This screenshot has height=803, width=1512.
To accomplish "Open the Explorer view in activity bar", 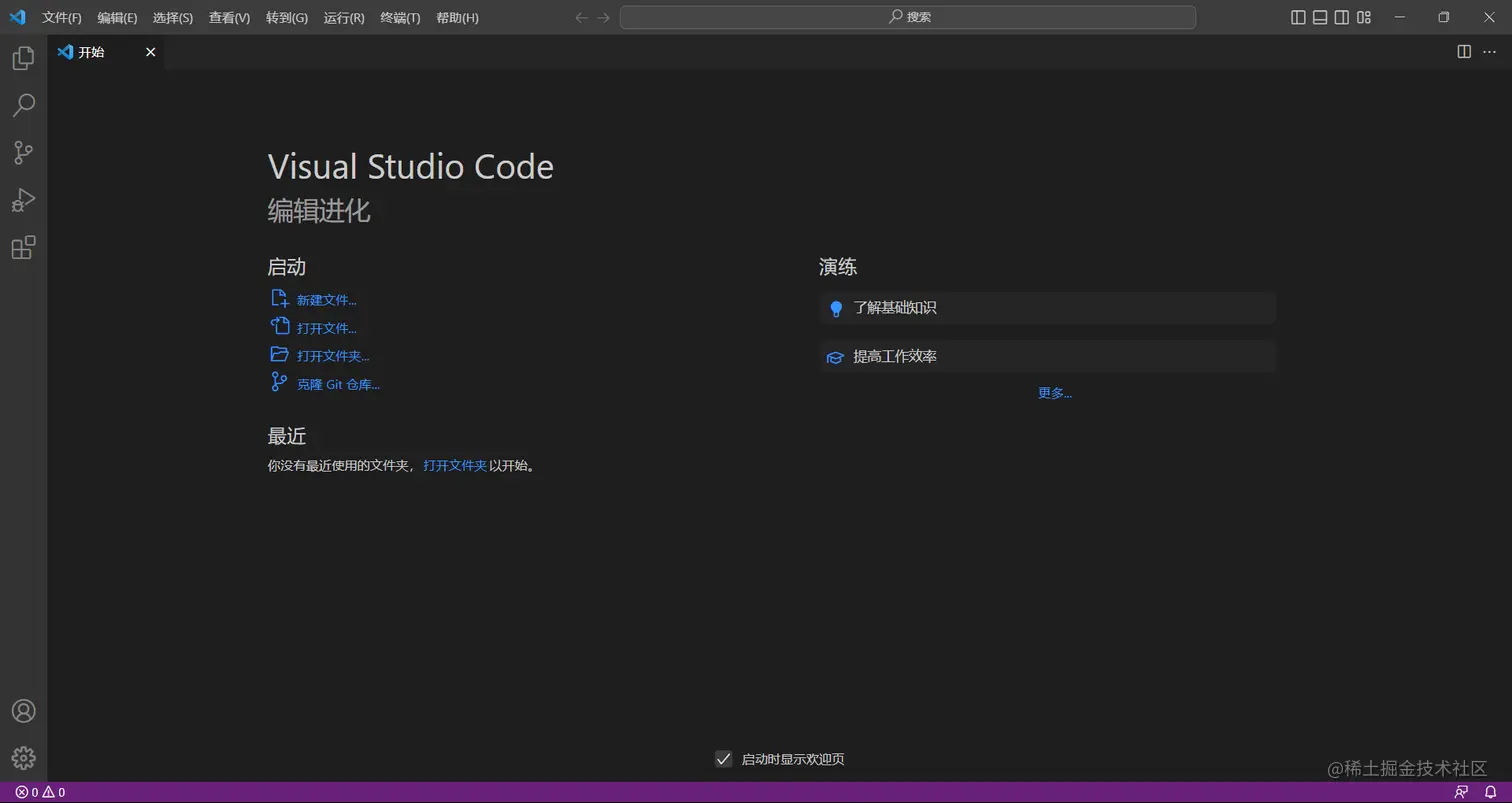I will coord(23,58).
